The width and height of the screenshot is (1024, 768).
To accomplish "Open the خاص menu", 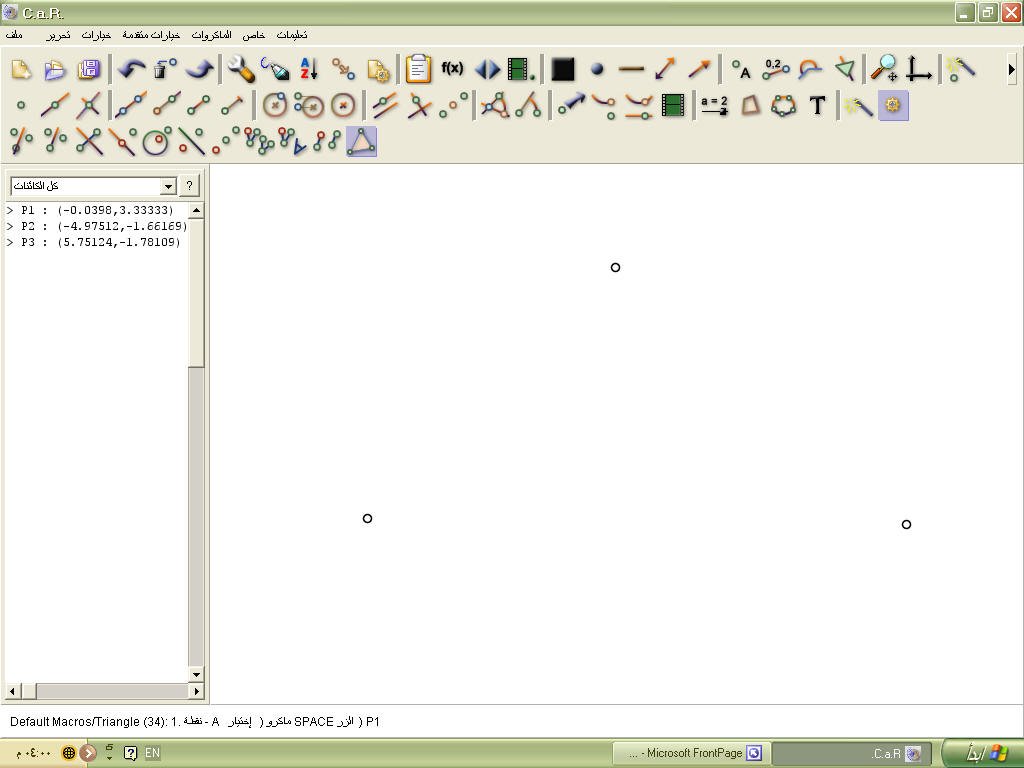I will pos(253,35).
